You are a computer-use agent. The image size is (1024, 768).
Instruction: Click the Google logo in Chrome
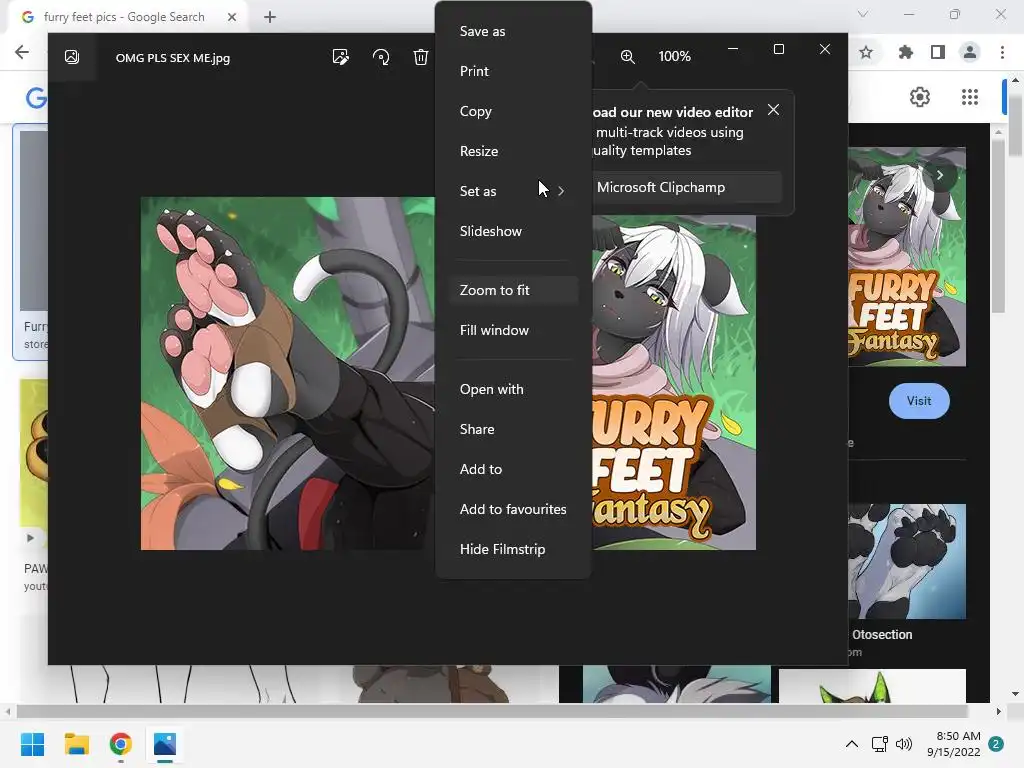(x=37, y=98)
